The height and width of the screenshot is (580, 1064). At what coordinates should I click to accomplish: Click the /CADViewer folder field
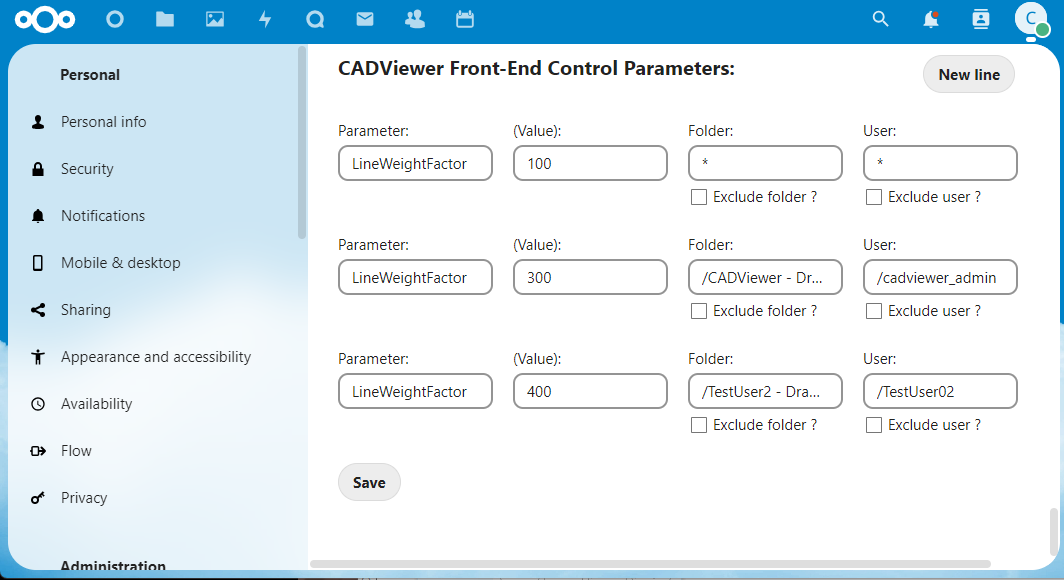coord(765,277)
